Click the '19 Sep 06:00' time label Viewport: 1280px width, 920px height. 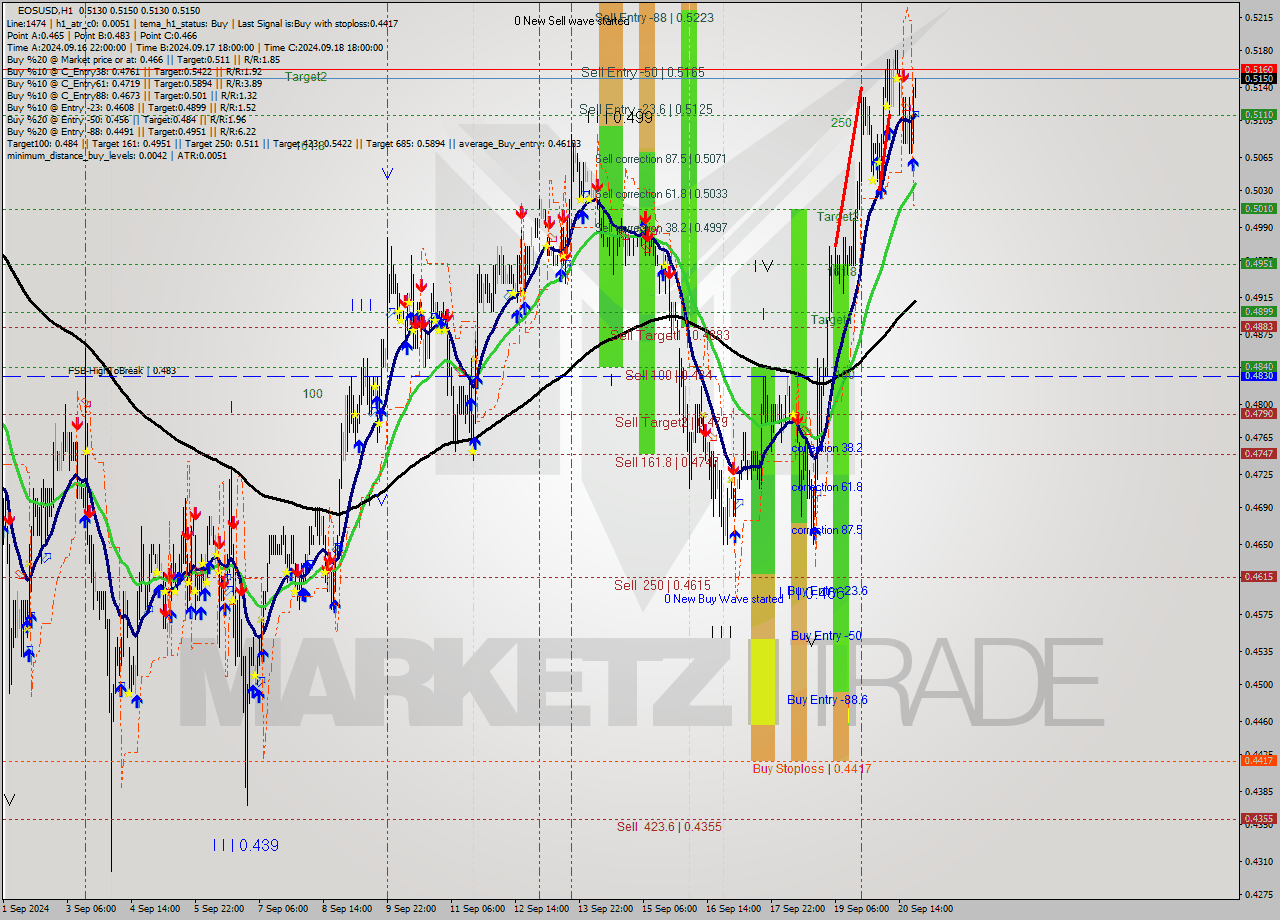pos(862,909)
